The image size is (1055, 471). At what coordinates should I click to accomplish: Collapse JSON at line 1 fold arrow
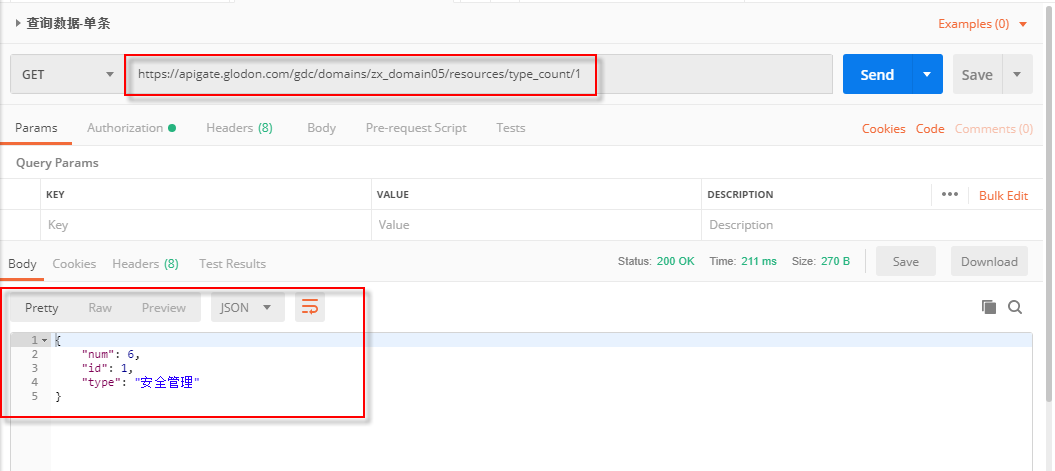[x=44, y=341]
